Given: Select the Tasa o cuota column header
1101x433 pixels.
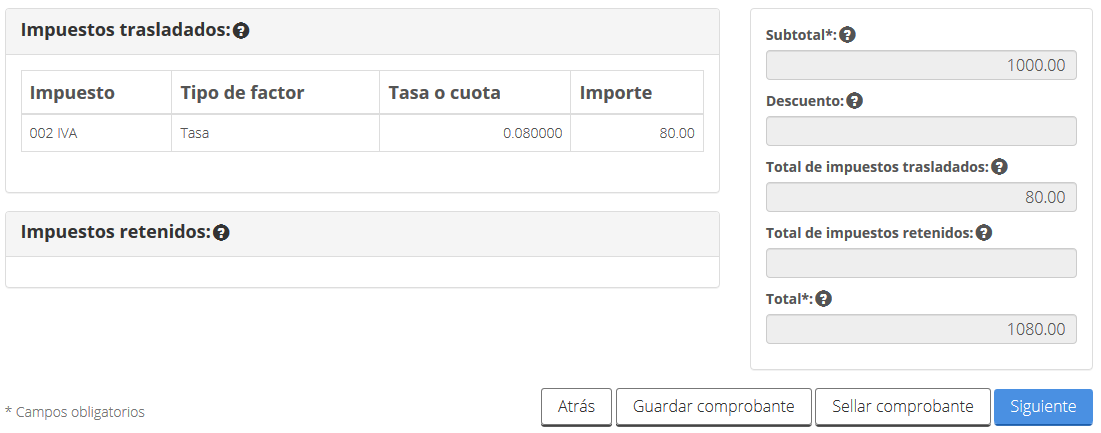Looking at the screenshot, I should coord(475,93).
